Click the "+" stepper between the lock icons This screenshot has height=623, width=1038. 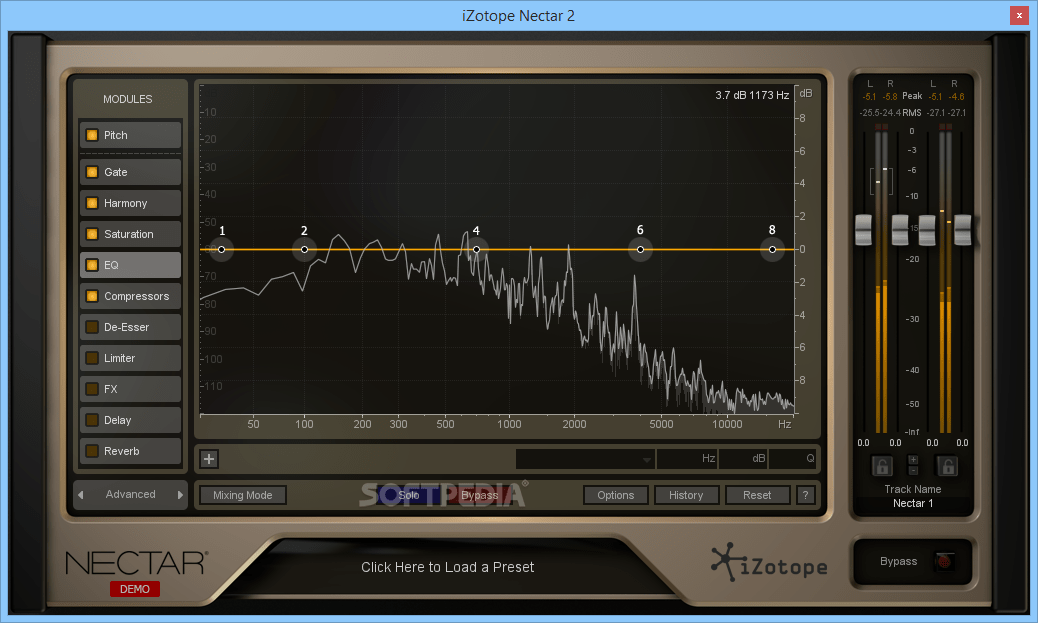(913, 458)
